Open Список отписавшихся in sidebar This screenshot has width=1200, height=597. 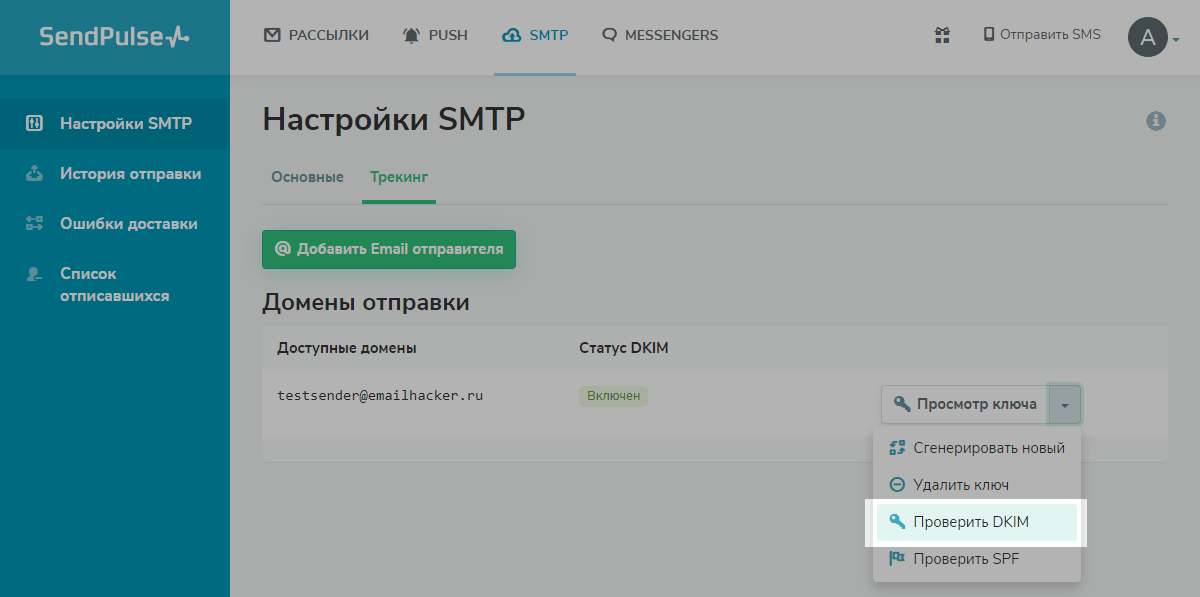click(115, 285)
